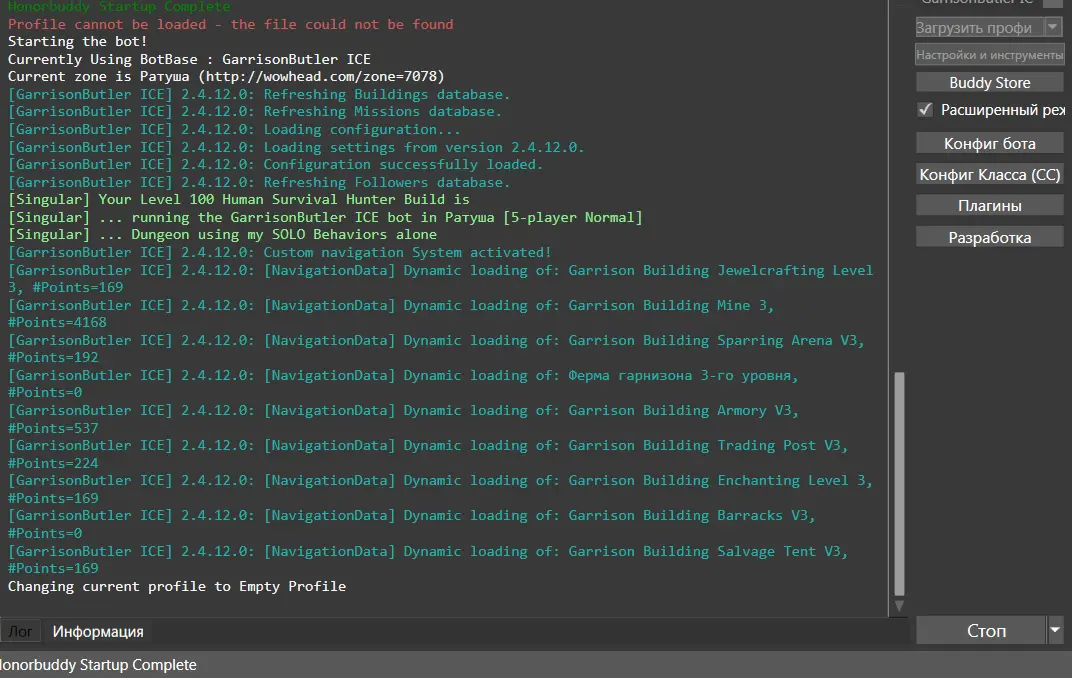
Task: Click the '#Points=192' log text
Action: [53, 357]
